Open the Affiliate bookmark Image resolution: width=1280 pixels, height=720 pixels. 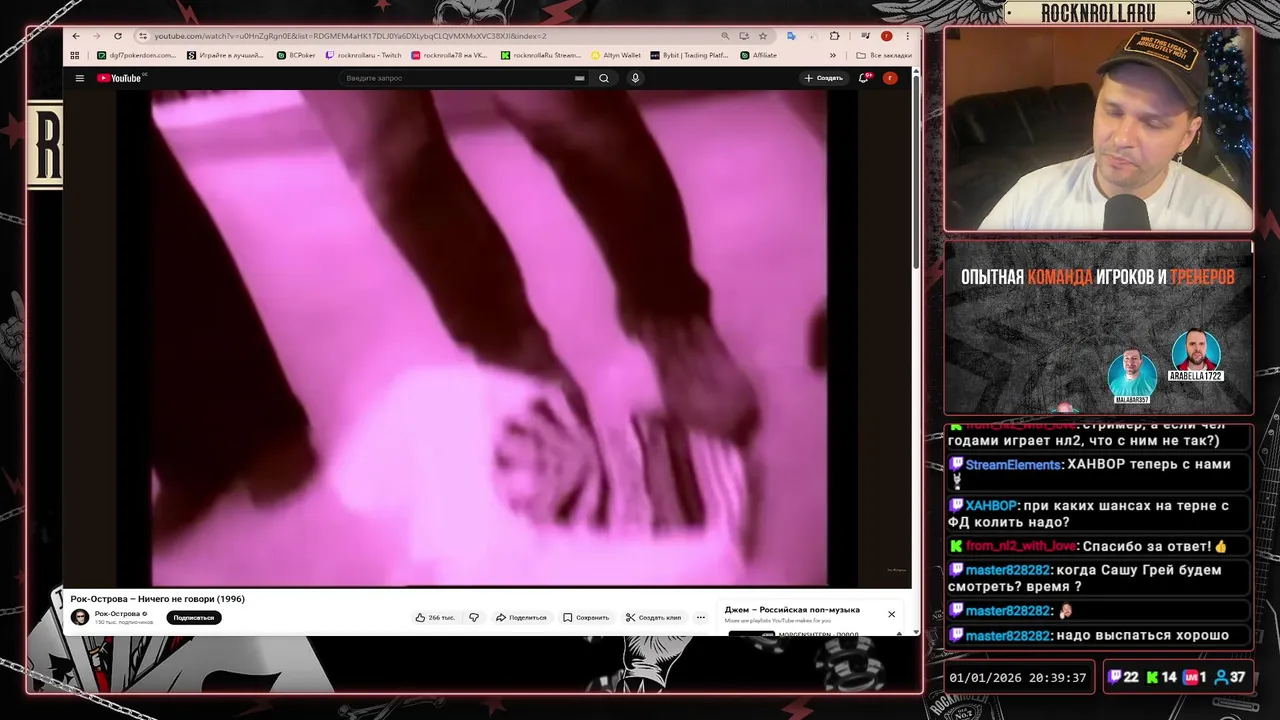click(758, 55)
